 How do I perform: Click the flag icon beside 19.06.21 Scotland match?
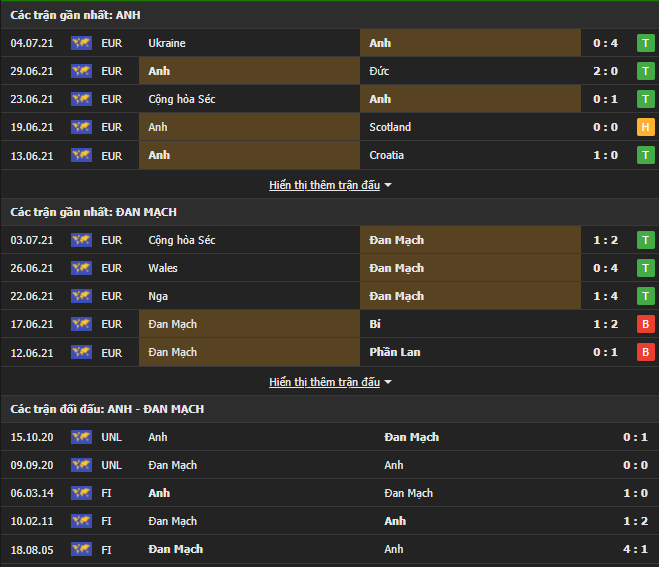[x=81, y=127]
